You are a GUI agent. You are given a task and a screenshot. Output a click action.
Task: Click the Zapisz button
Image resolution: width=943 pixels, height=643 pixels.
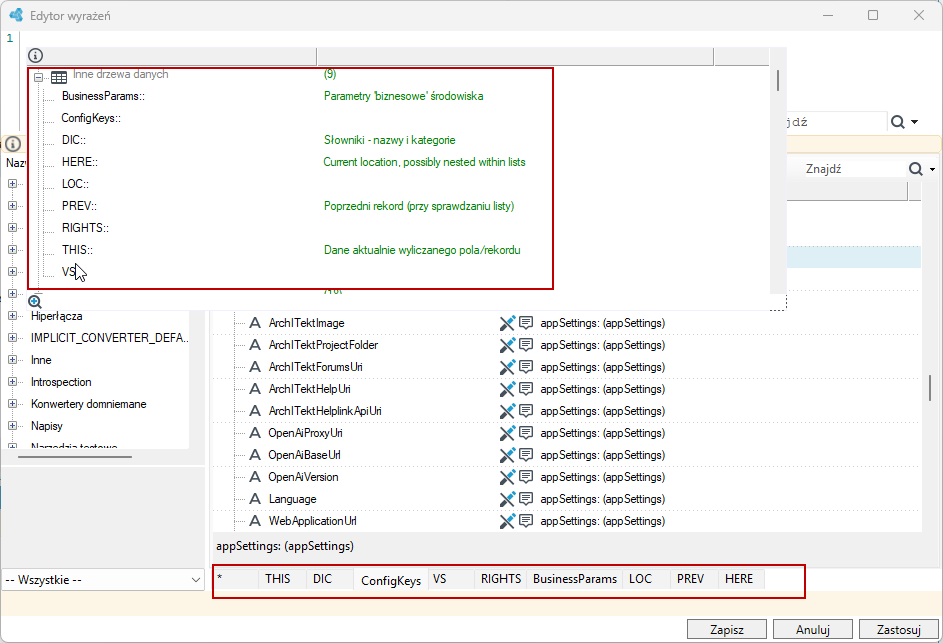[x=726, y=630]
